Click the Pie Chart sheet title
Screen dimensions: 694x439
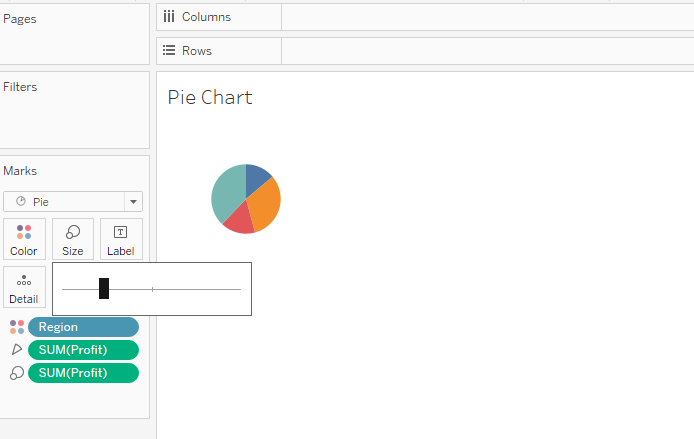coord(210,97)
